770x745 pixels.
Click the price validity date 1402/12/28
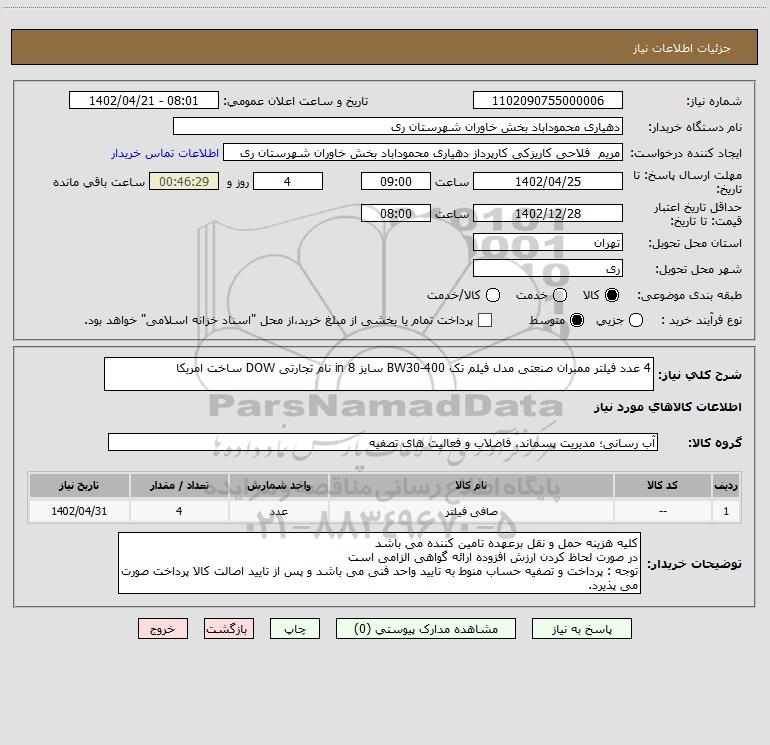pos(548,214)
